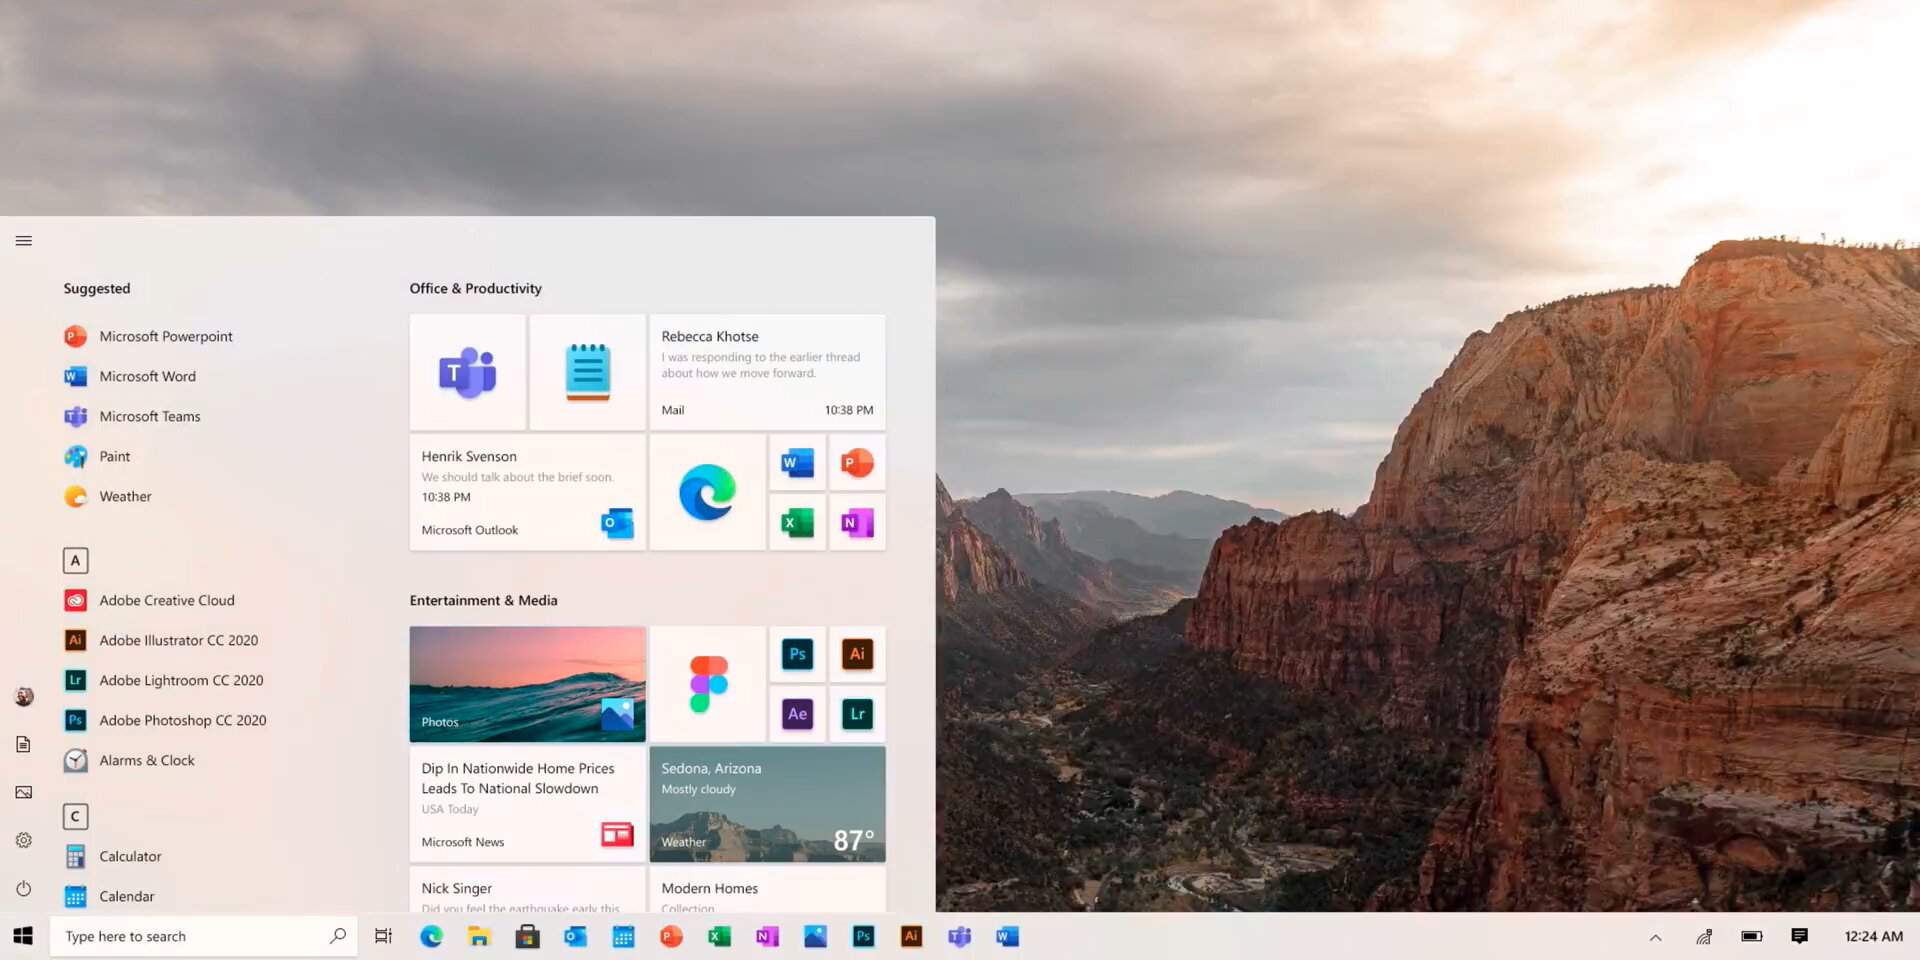The image size is (1920, 960).
Task: Open the Figma tile
Action: coord(707,684)
